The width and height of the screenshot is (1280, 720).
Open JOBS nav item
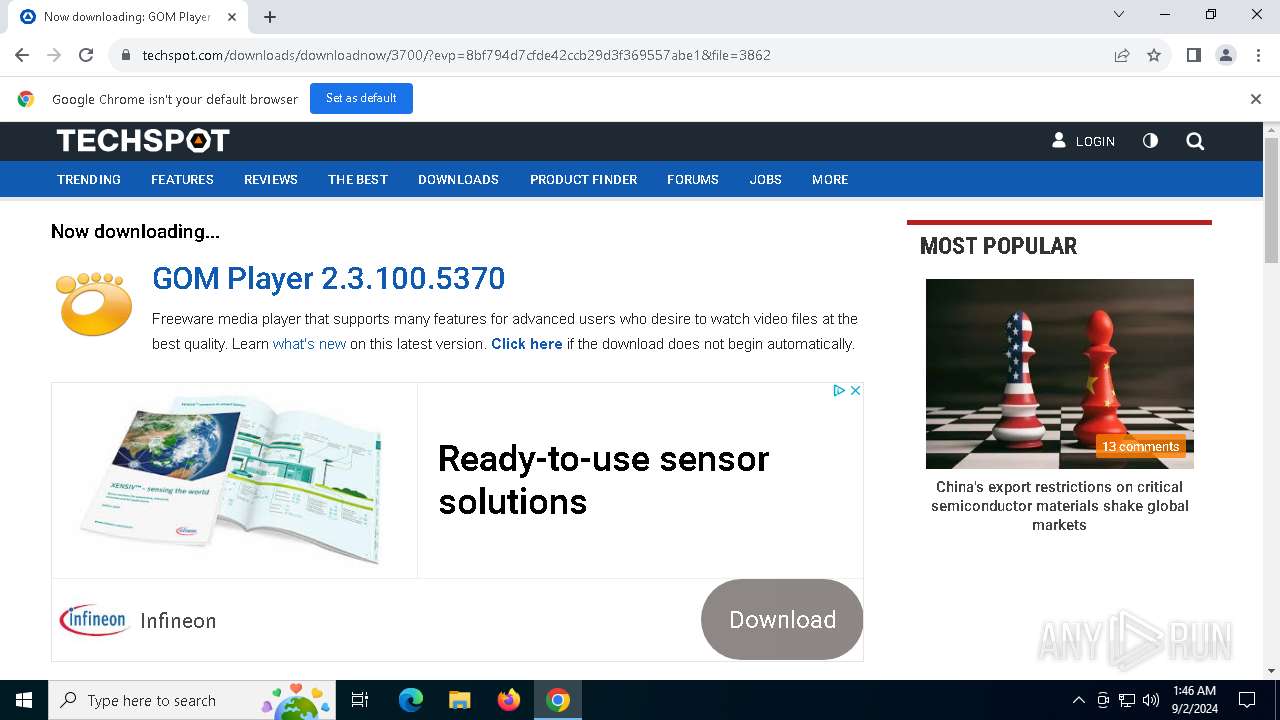point(766,180)
